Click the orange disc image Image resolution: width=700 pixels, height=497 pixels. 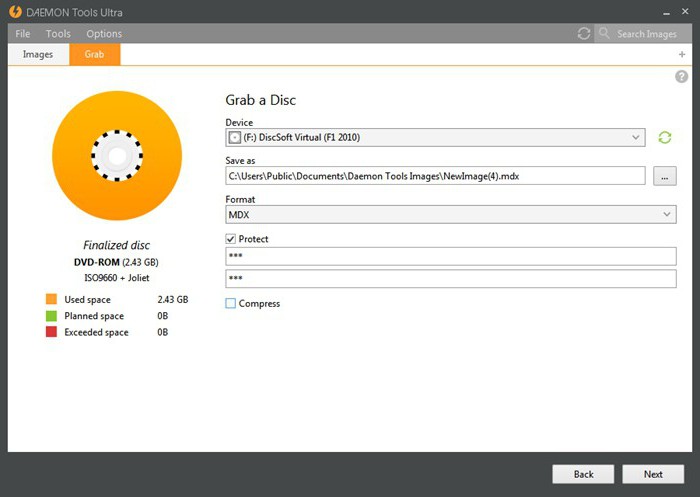(x=117, y=155)
